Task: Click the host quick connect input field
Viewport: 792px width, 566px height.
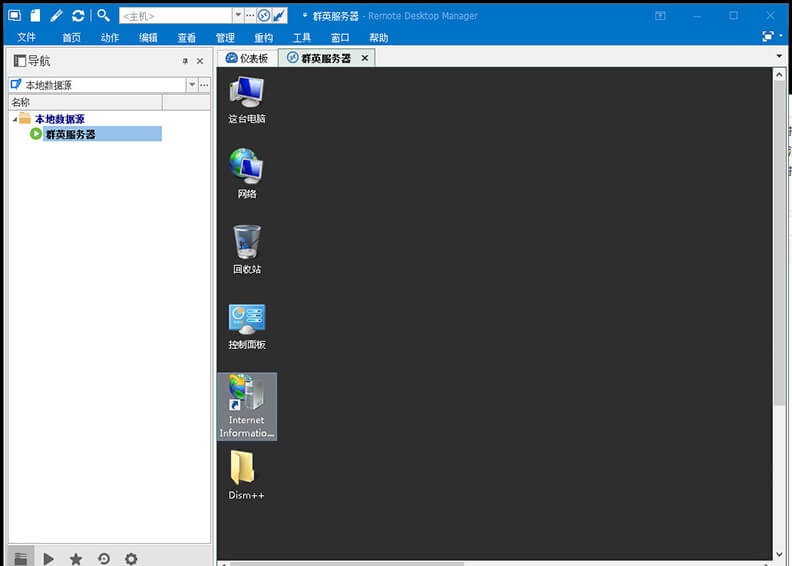Action: click(176, 16)
